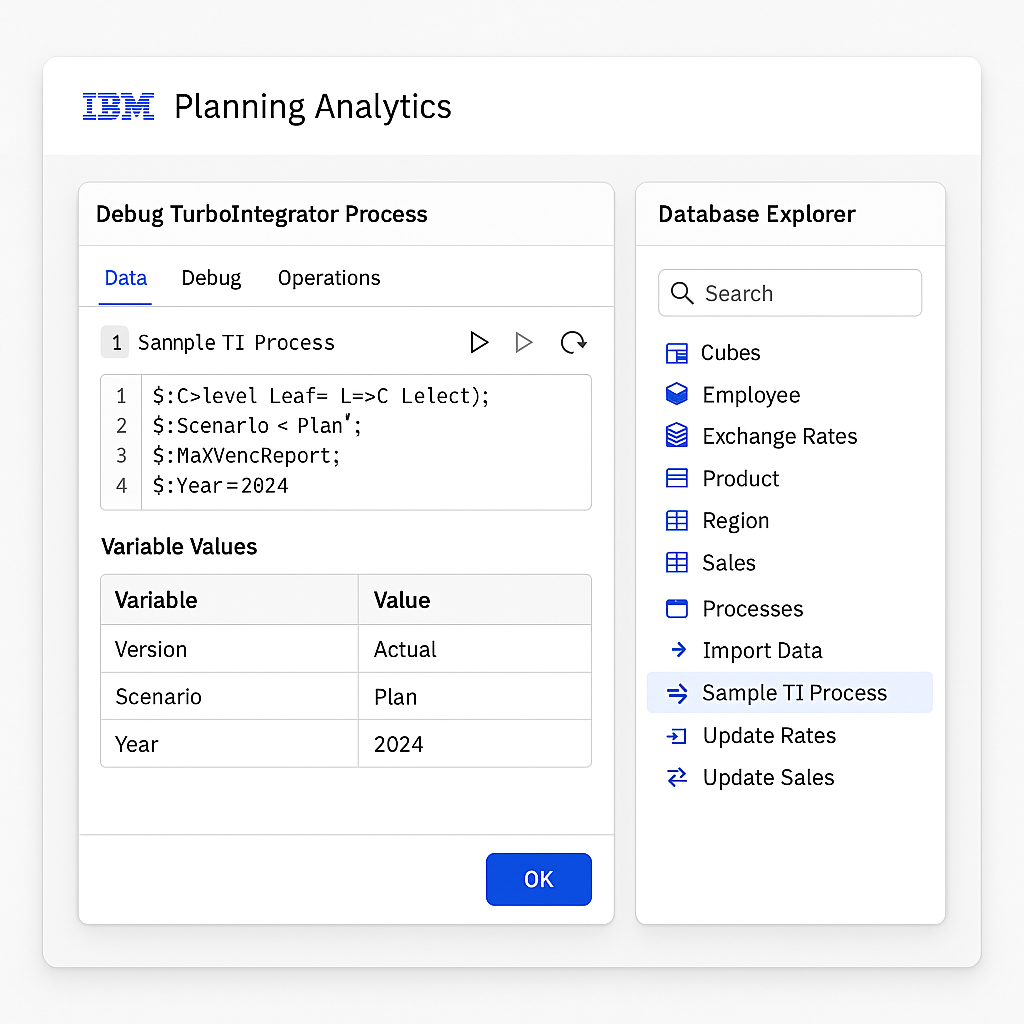Click the Exchange Rates stacked icon
Screen dimensions: 1024x1024
[677, 436]
